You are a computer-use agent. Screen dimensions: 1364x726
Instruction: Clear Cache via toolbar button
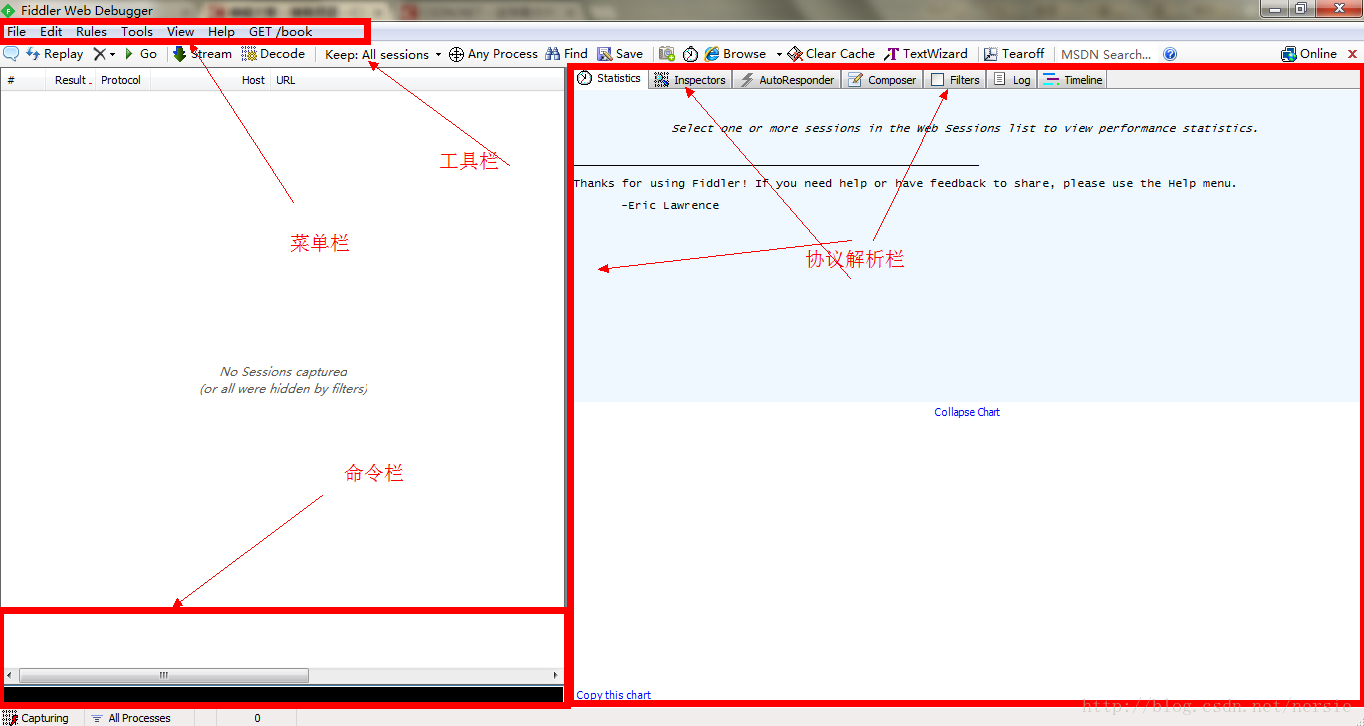(x=831, y=54)
